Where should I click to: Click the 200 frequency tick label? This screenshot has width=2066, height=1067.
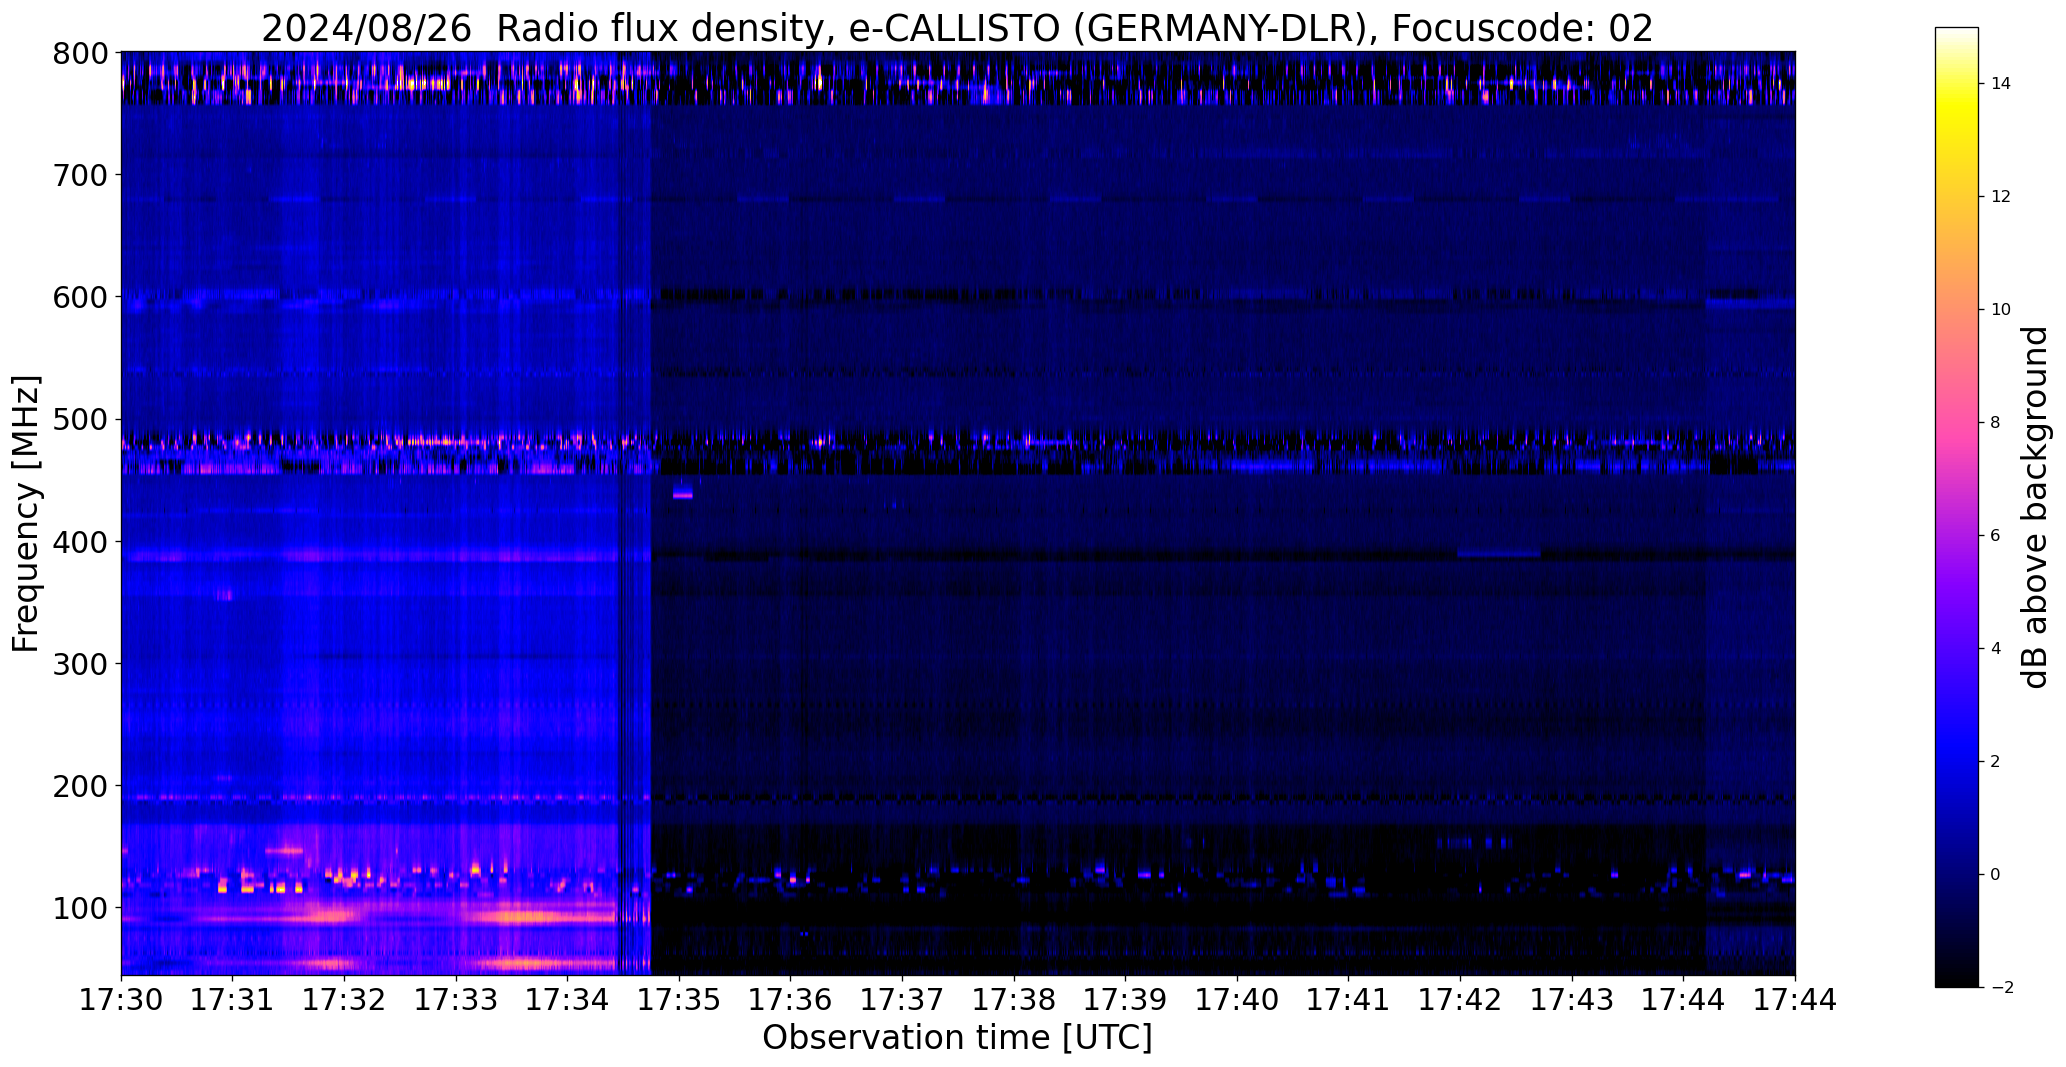tap(78, 786)
